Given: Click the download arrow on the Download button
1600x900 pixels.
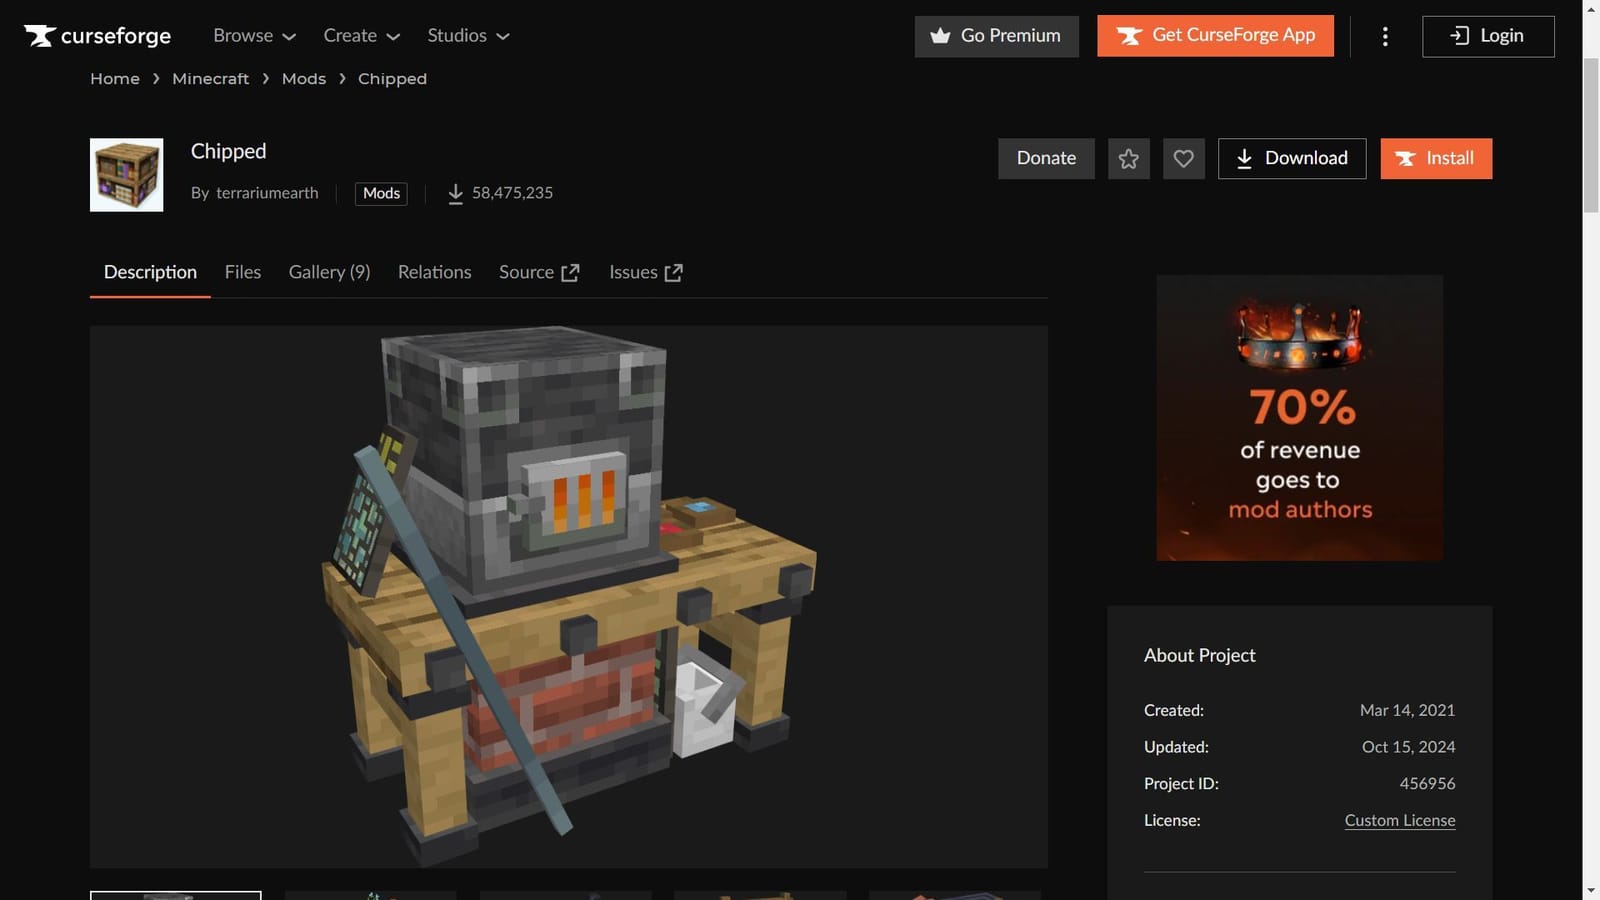Looking at the screenshot, I should [x=1245, y=158].
